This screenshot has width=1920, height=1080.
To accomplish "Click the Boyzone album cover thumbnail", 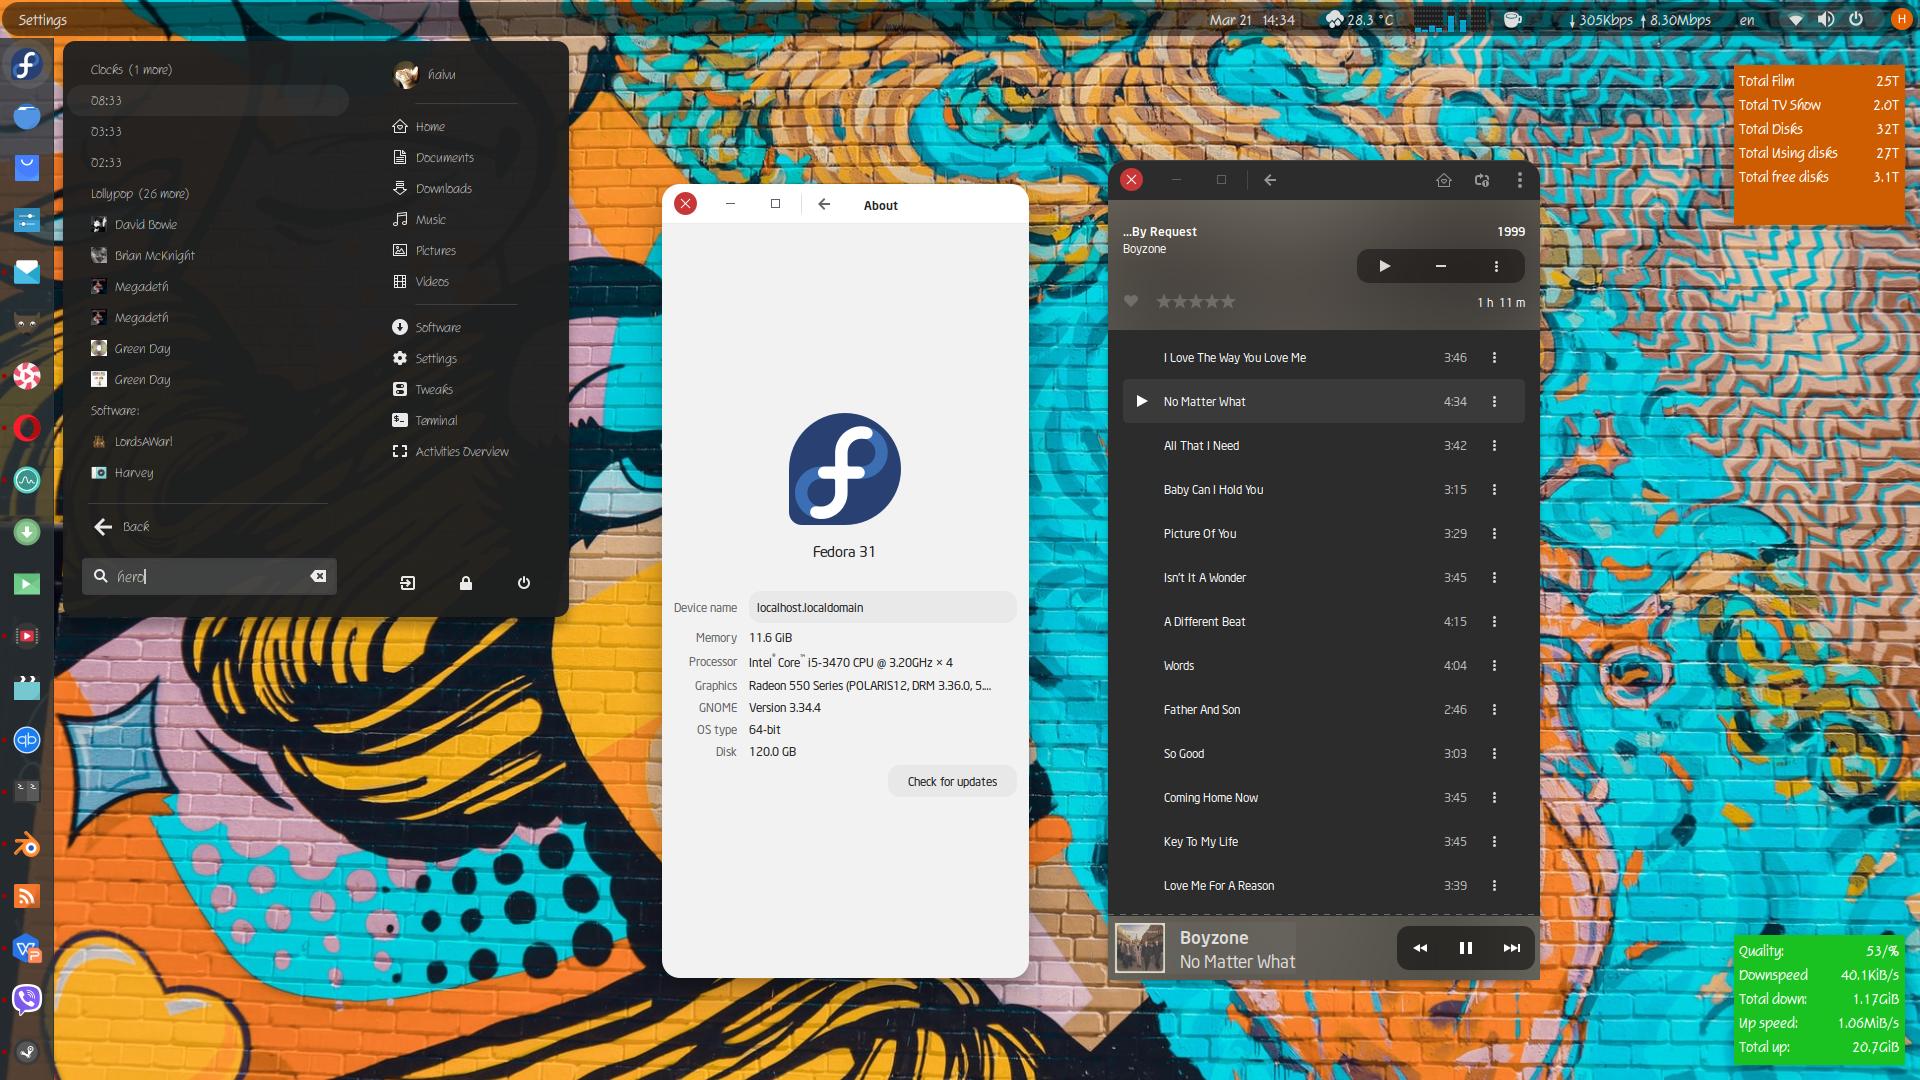I will point(1140,948).
